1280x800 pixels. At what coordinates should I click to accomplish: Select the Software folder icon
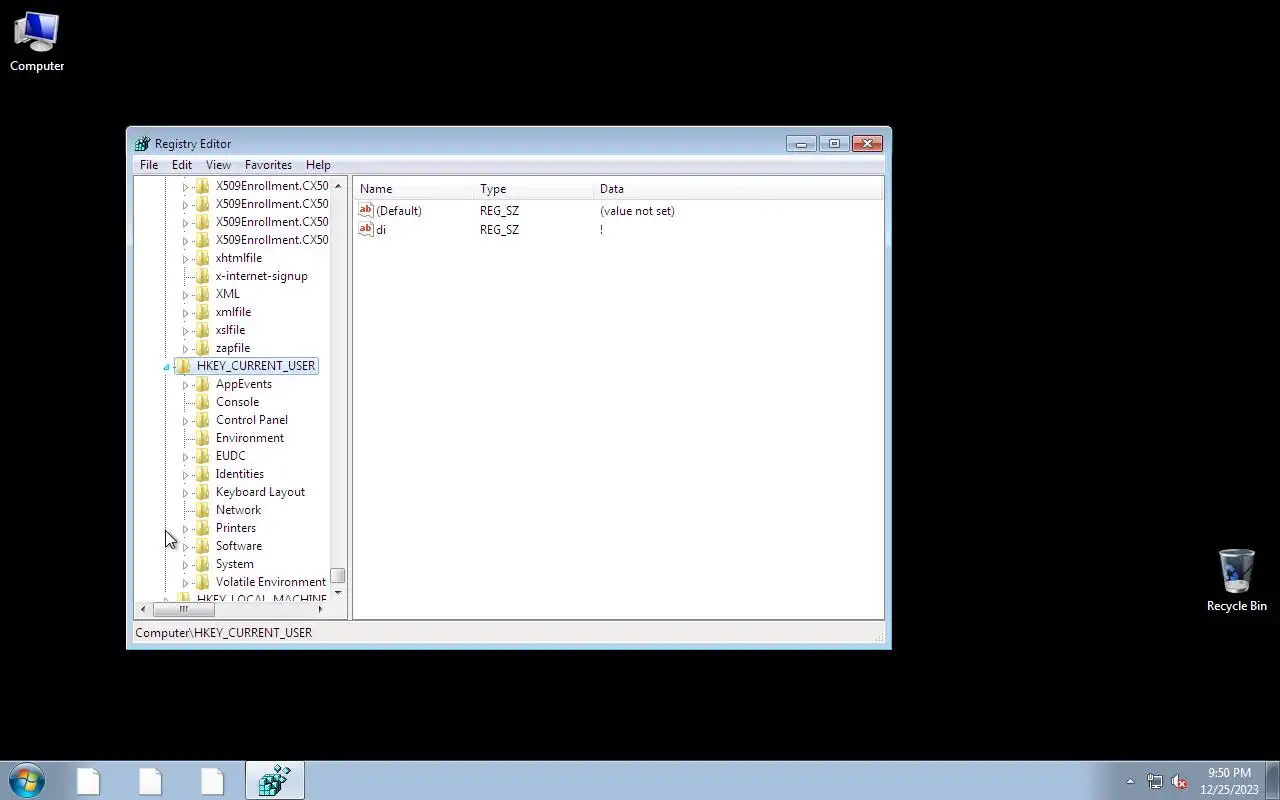[x=203, y=546]
